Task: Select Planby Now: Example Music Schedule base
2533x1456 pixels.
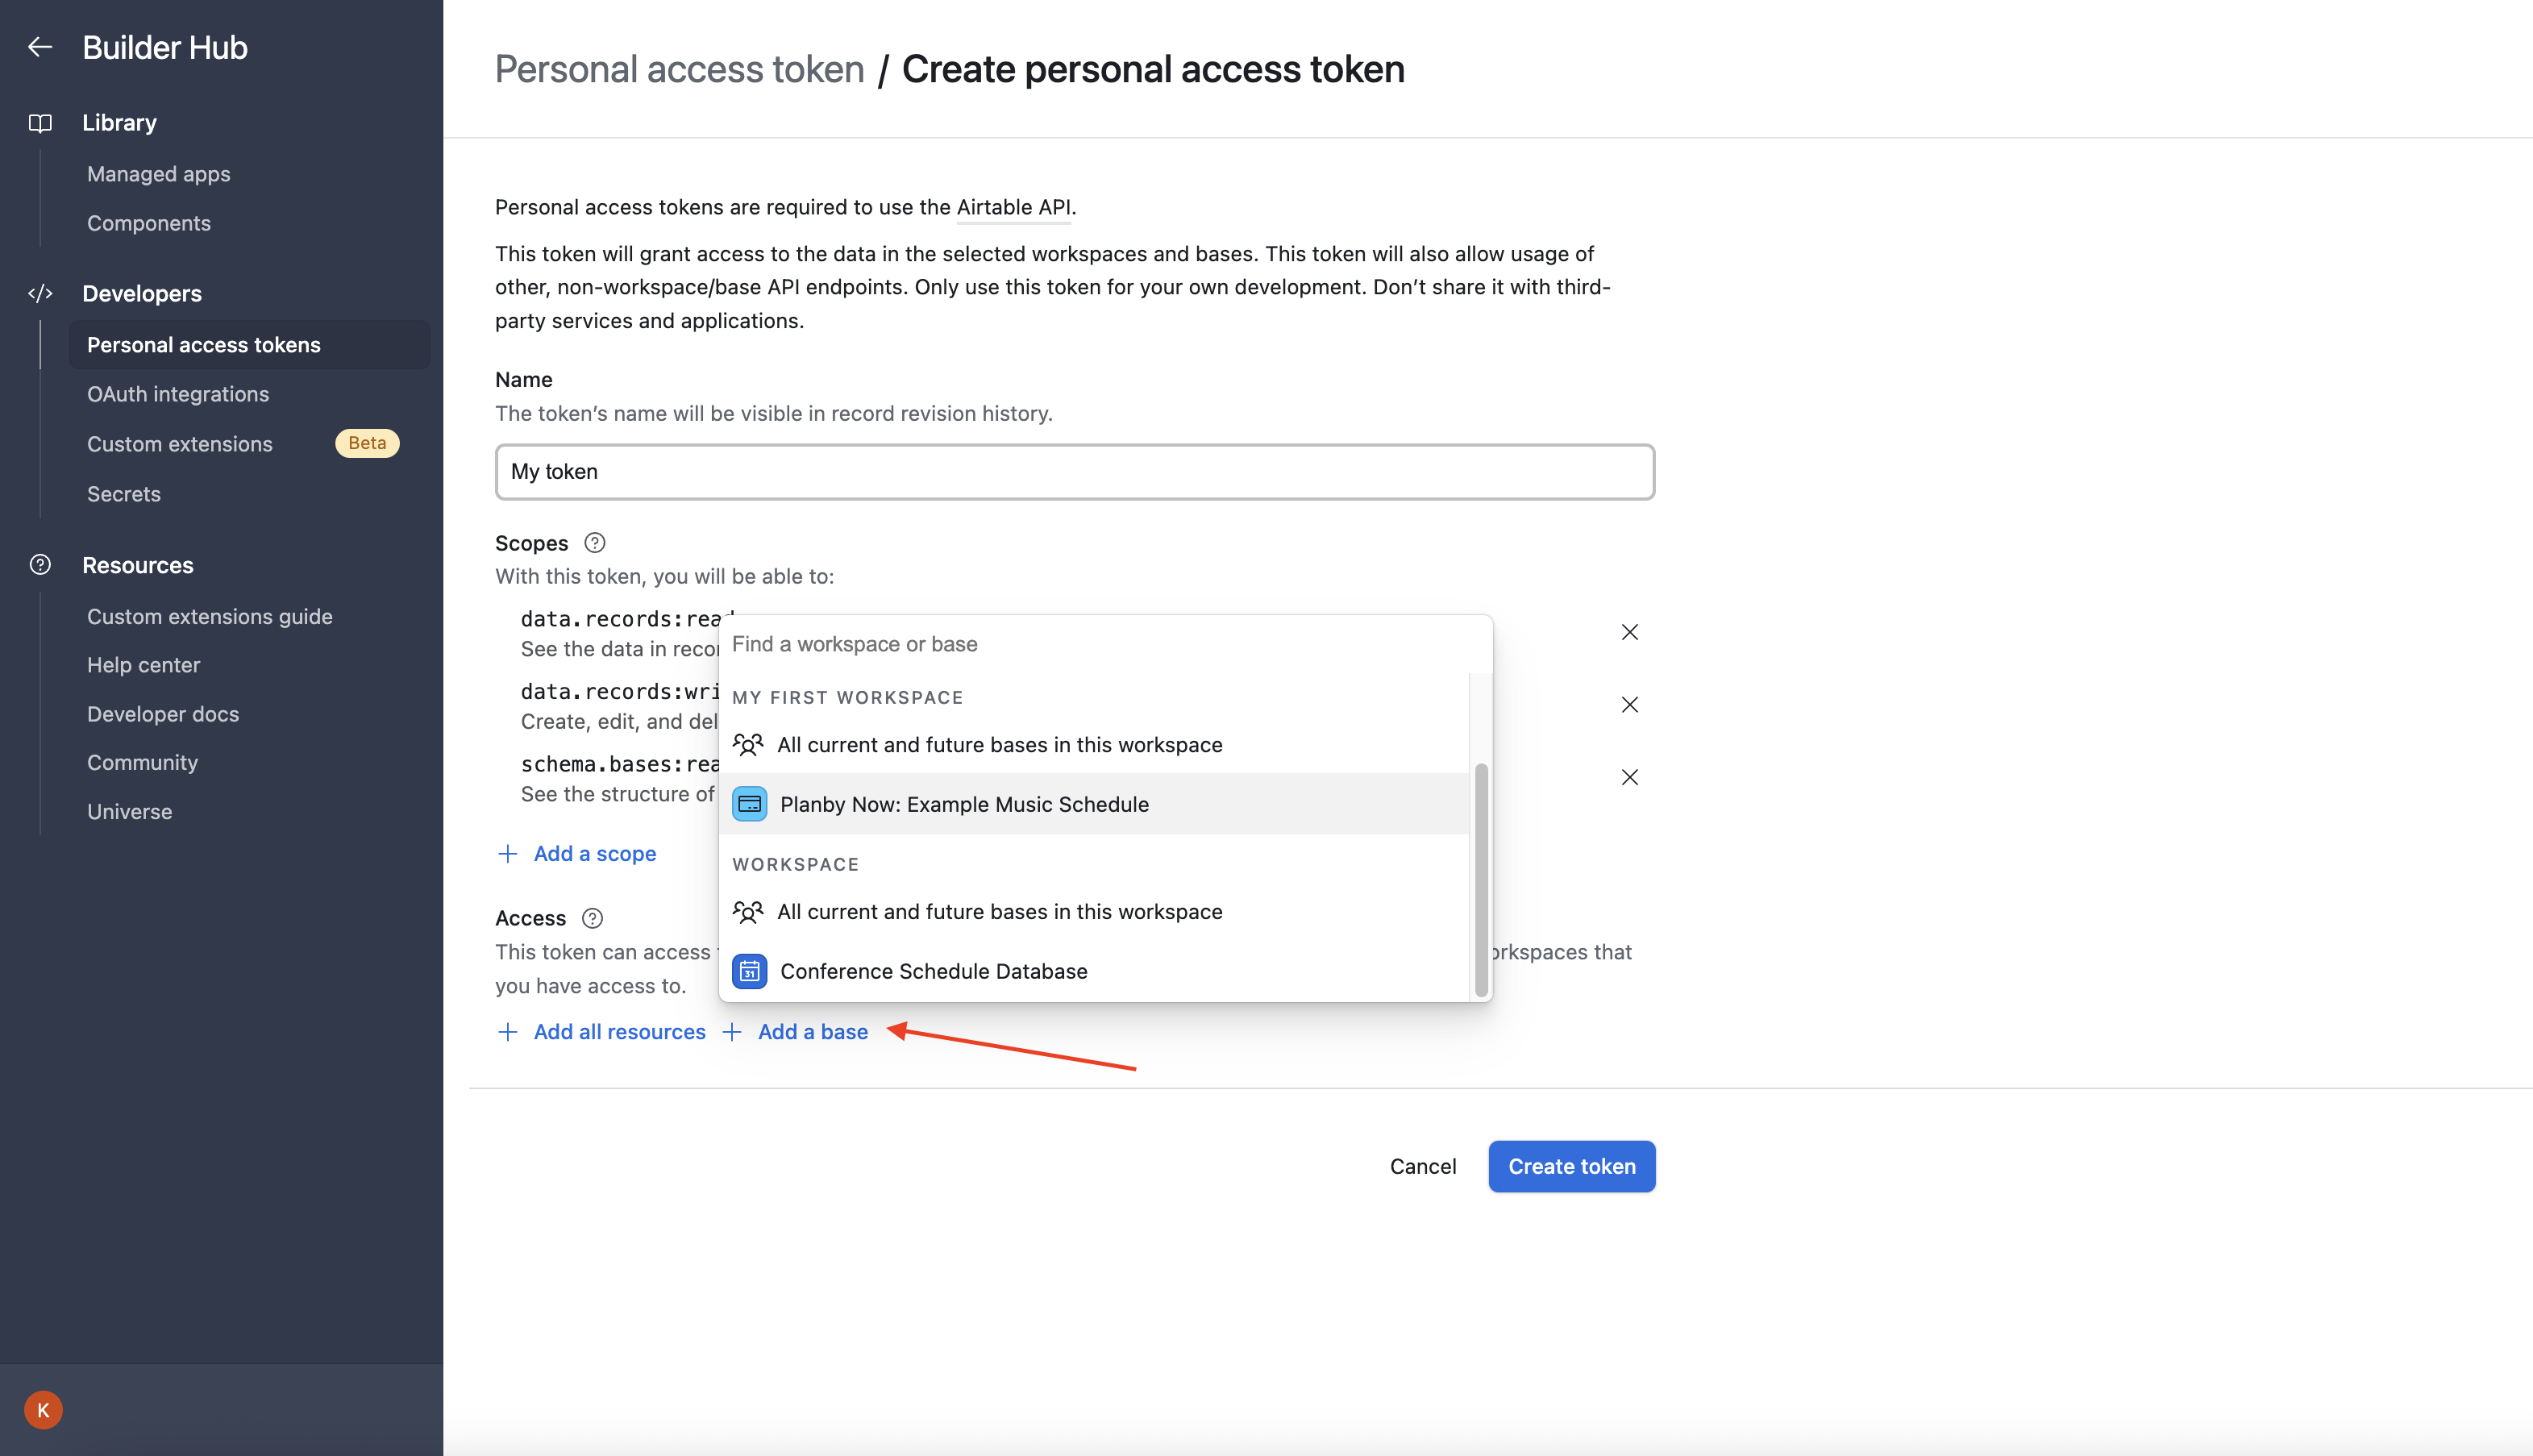Action: 963,804
